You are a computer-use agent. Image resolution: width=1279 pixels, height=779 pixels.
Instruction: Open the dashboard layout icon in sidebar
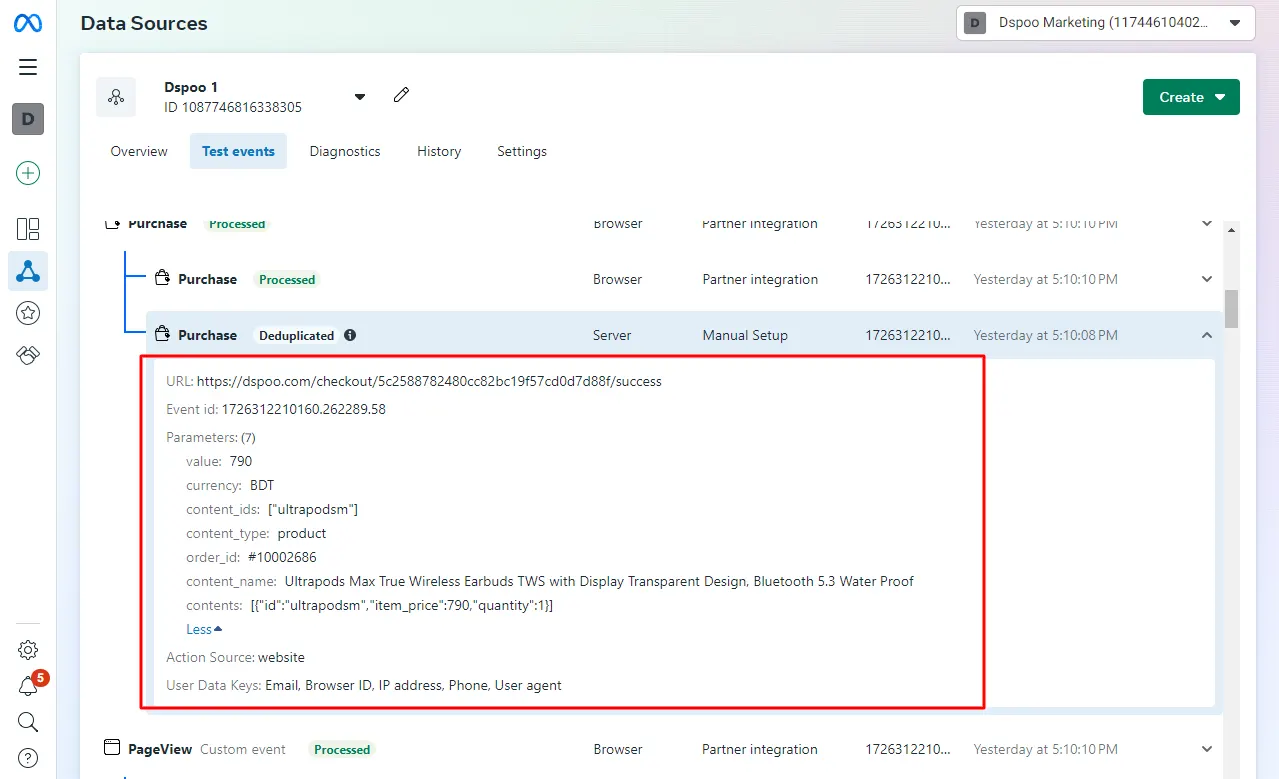[x=28, y=228]
